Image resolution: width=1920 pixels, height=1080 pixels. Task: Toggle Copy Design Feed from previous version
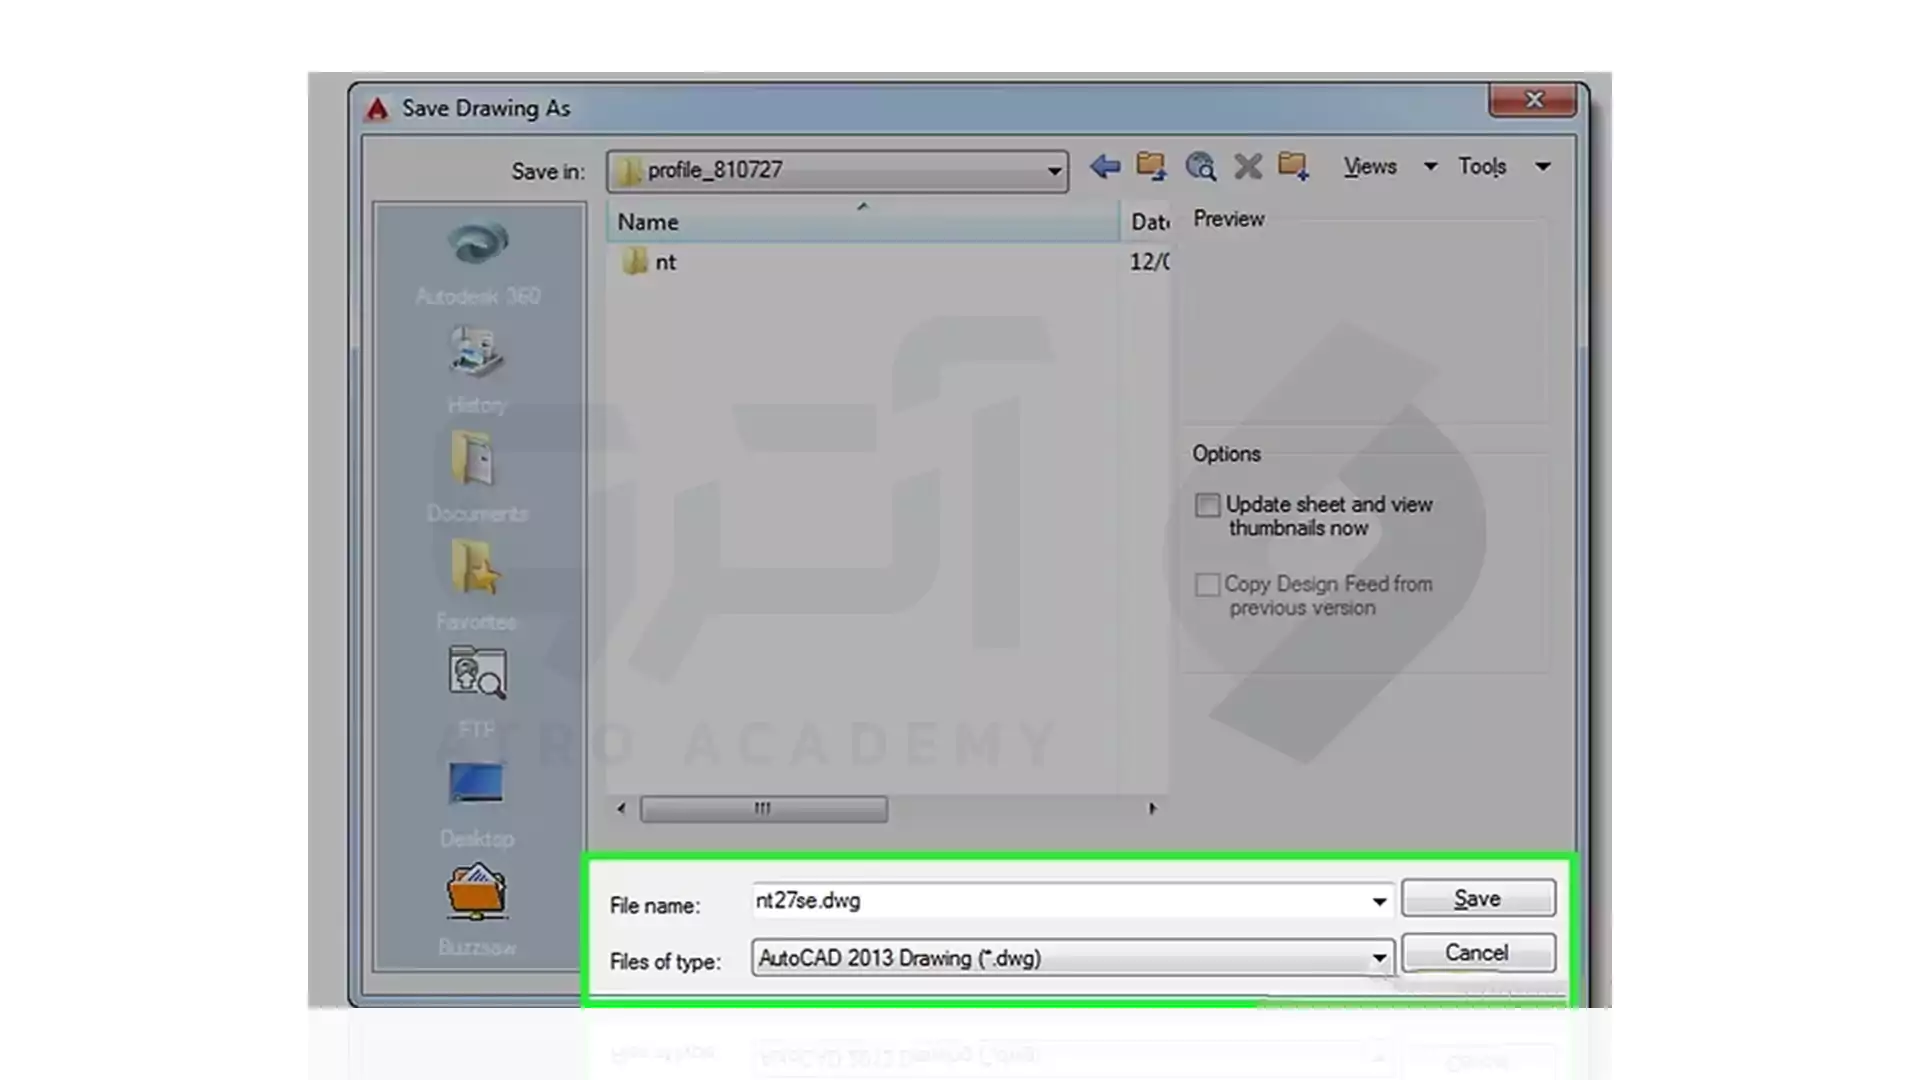pyautogui.click(x=1207, y=584)
